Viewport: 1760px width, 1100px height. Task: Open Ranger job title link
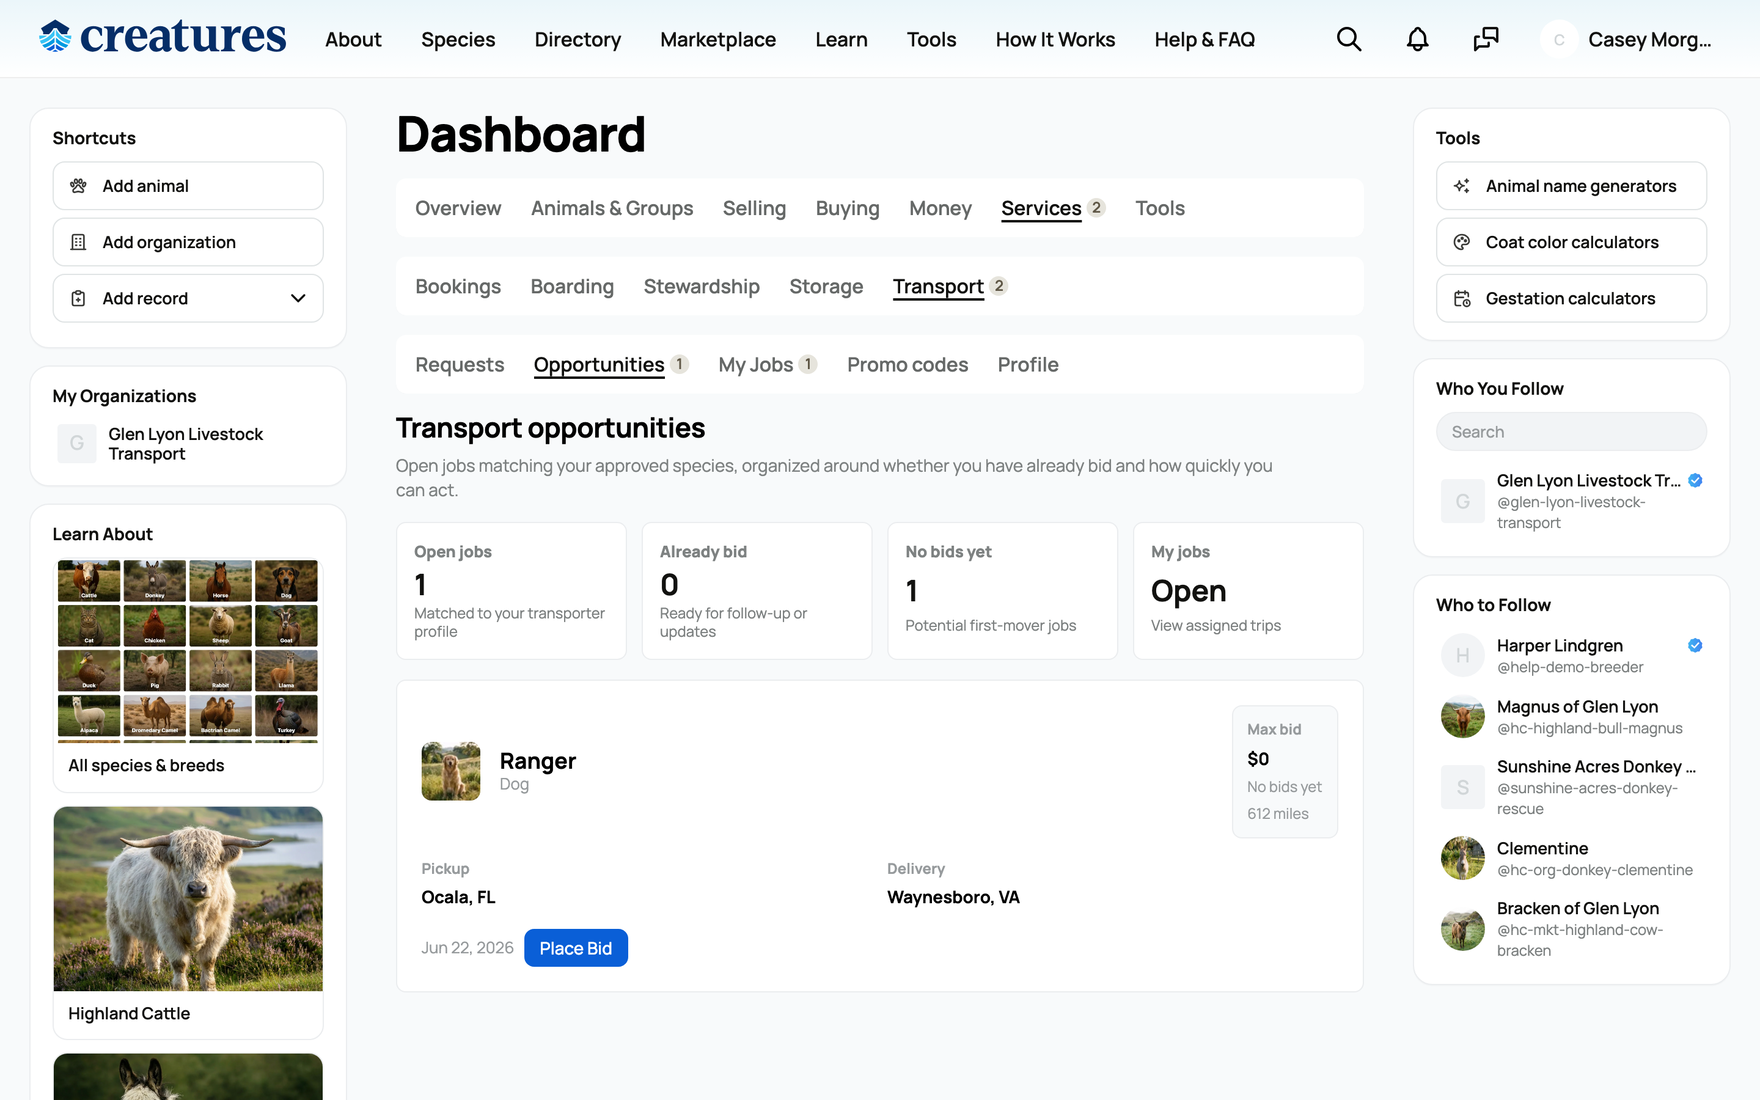tap(537, 761)
